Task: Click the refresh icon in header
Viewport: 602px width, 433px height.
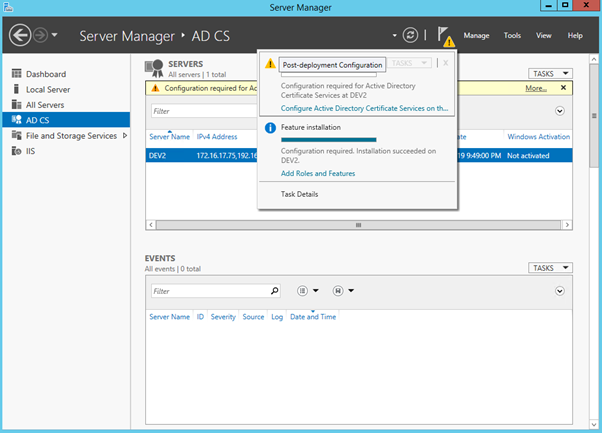Action: click(x=410, y=36)
